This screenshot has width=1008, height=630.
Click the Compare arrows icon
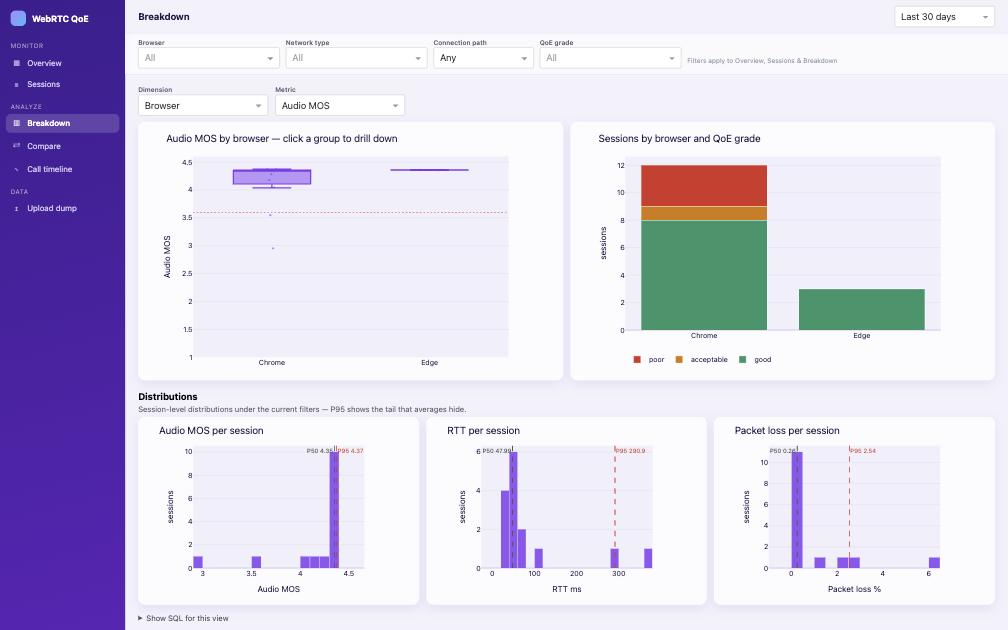pyautogui.click(x=17, y=146)
